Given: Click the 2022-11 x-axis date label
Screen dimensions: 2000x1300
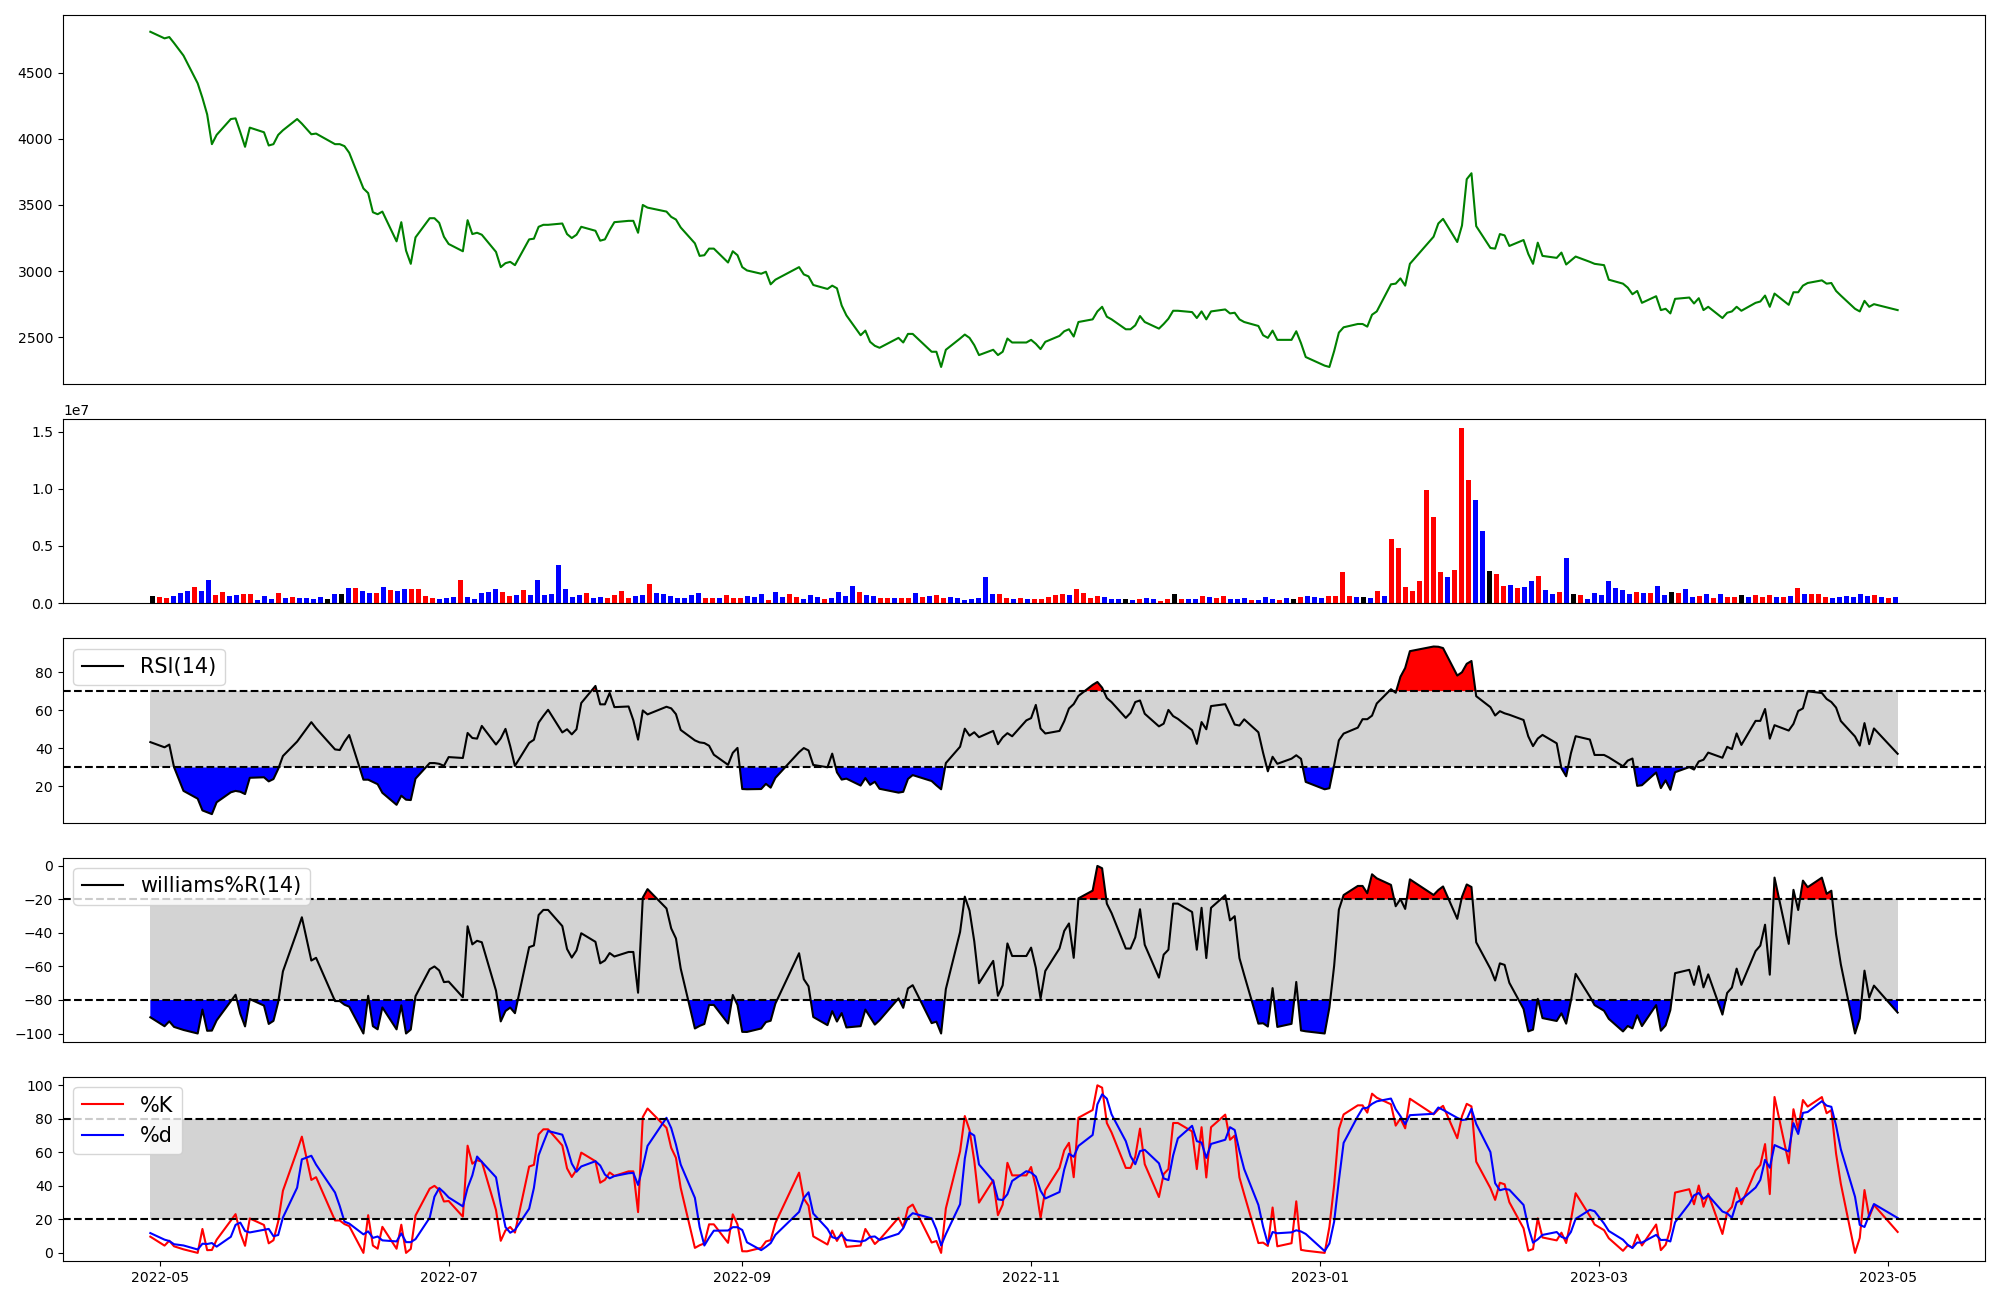Looking at the screenshot, I should pyautogui.click(x=1031, y=1277).
